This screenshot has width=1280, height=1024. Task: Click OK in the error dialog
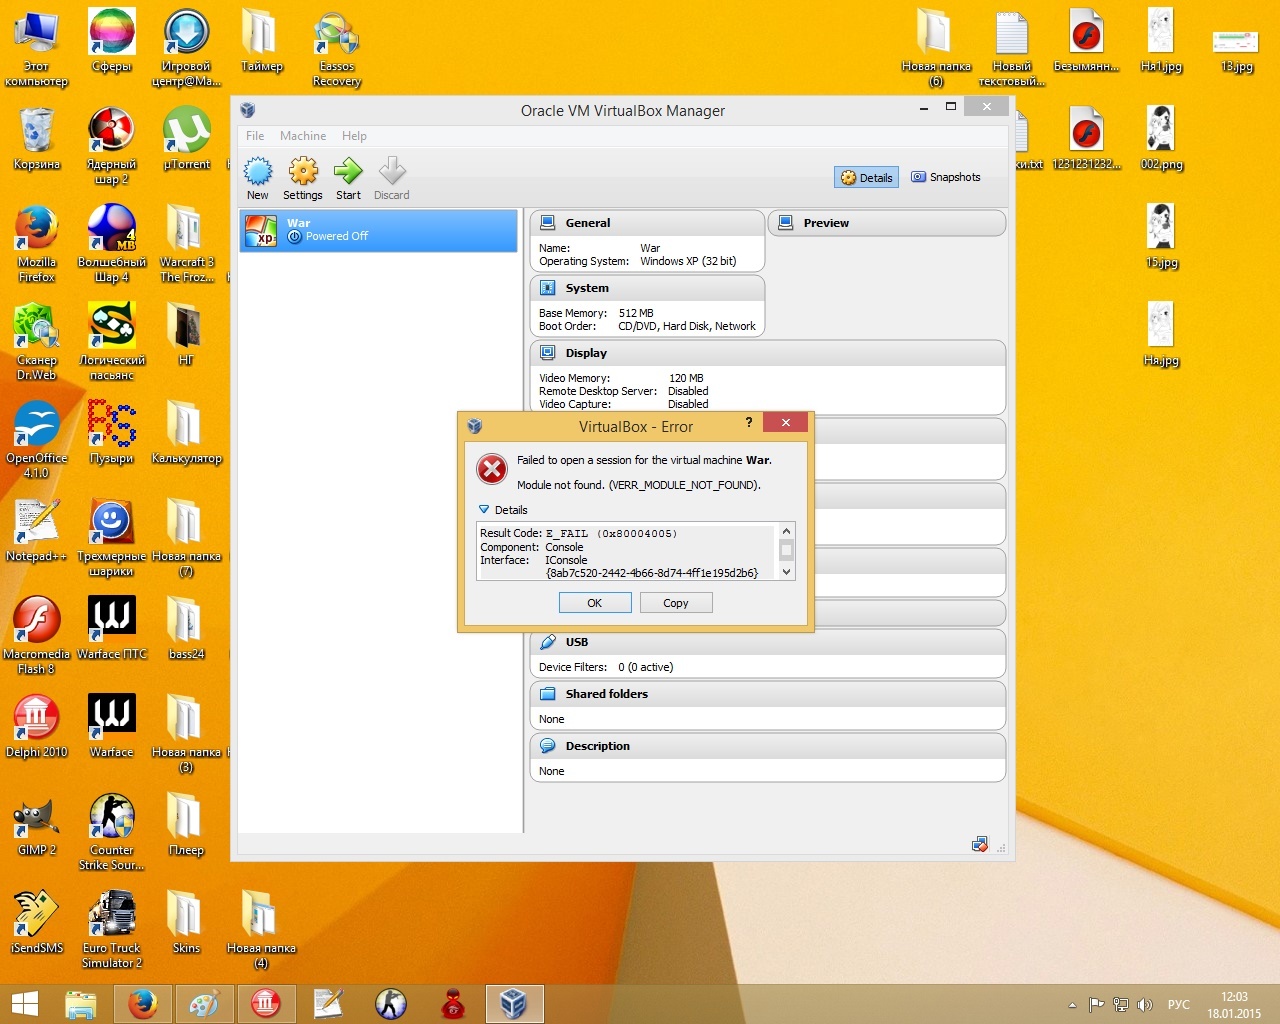tap(595, 603)
